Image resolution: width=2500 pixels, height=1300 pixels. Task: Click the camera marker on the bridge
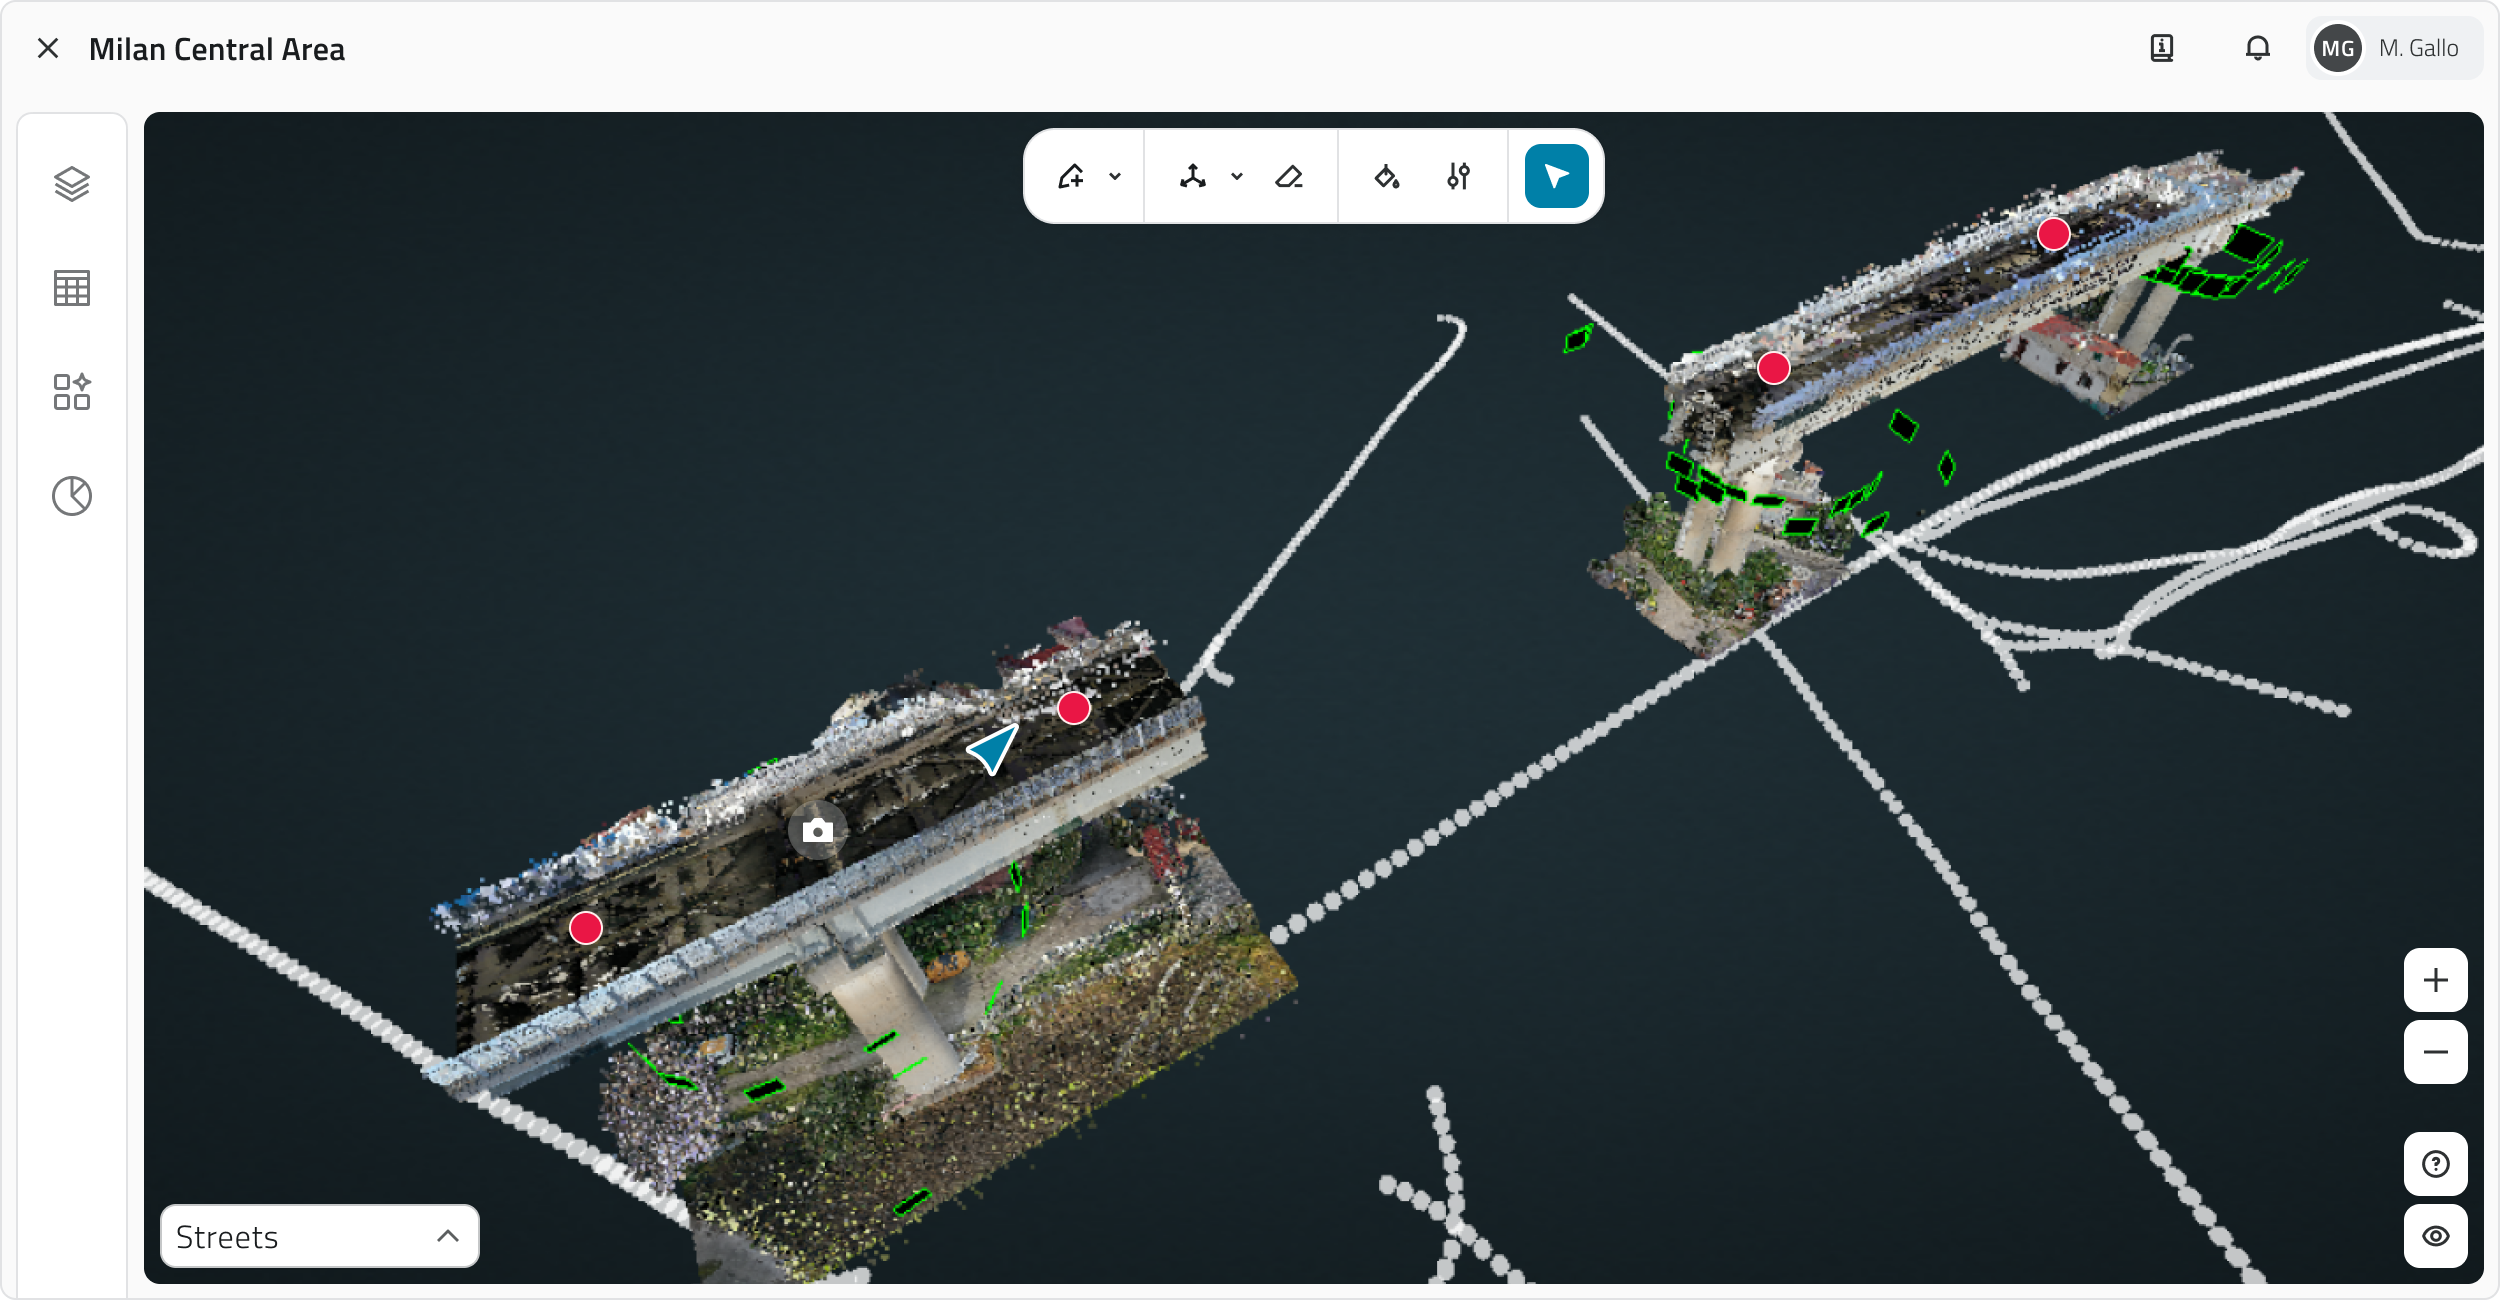pos(818,831)
